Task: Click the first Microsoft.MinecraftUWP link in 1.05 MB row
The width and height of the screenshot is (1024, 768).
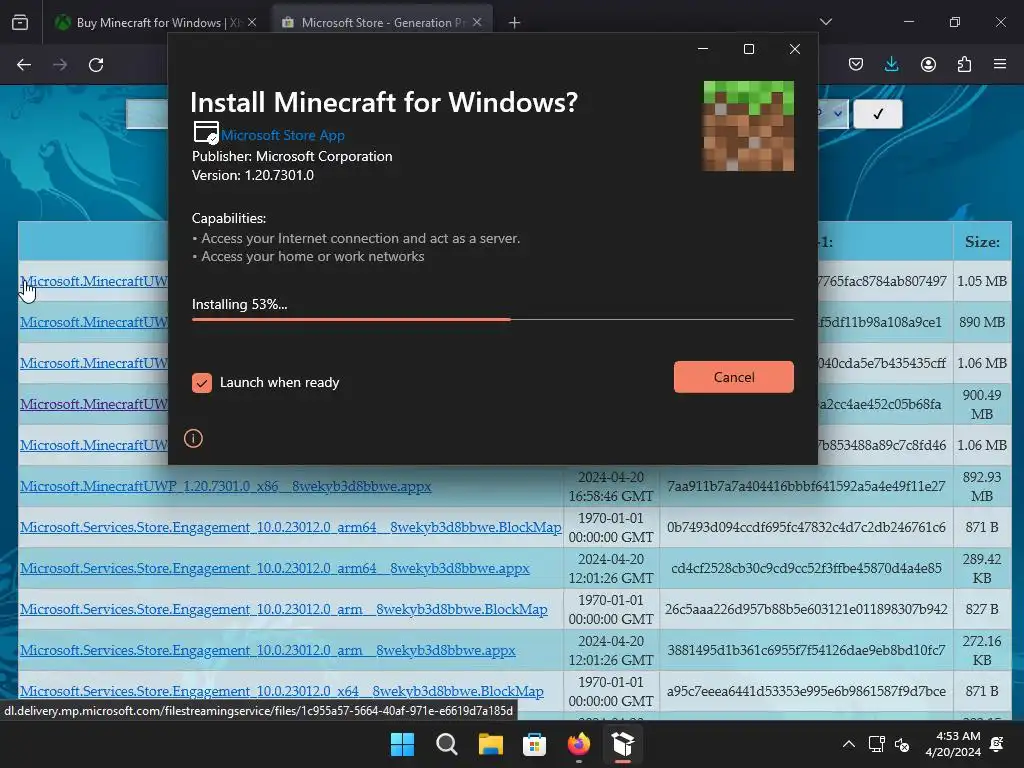Action: (94, 281)
